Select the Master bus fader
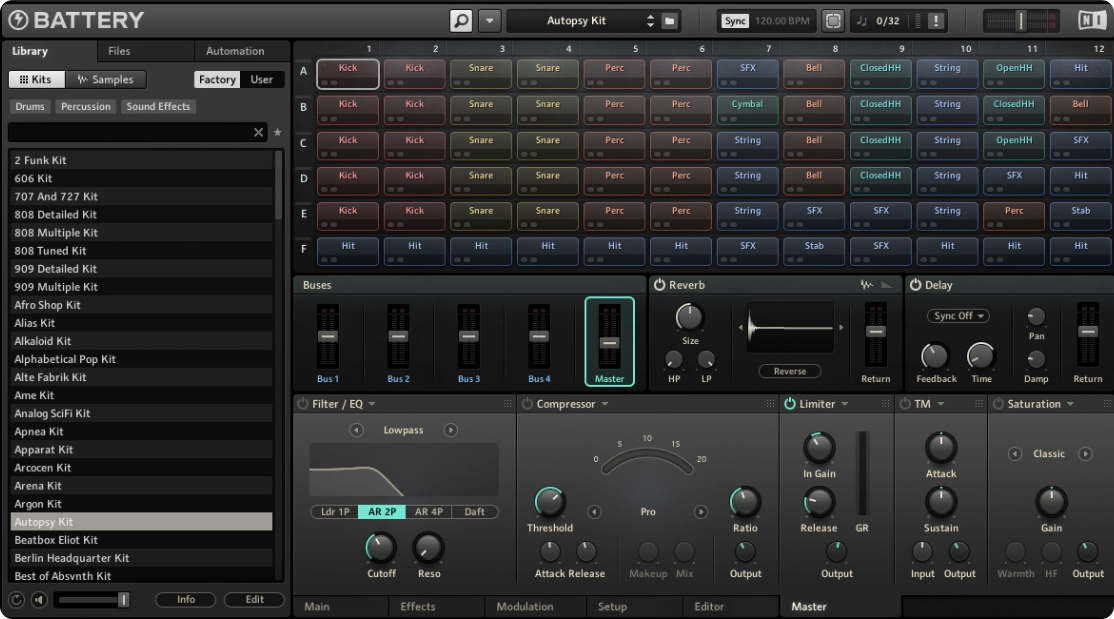The height and width of the screenshot is (619, 1114). [609, 341]
